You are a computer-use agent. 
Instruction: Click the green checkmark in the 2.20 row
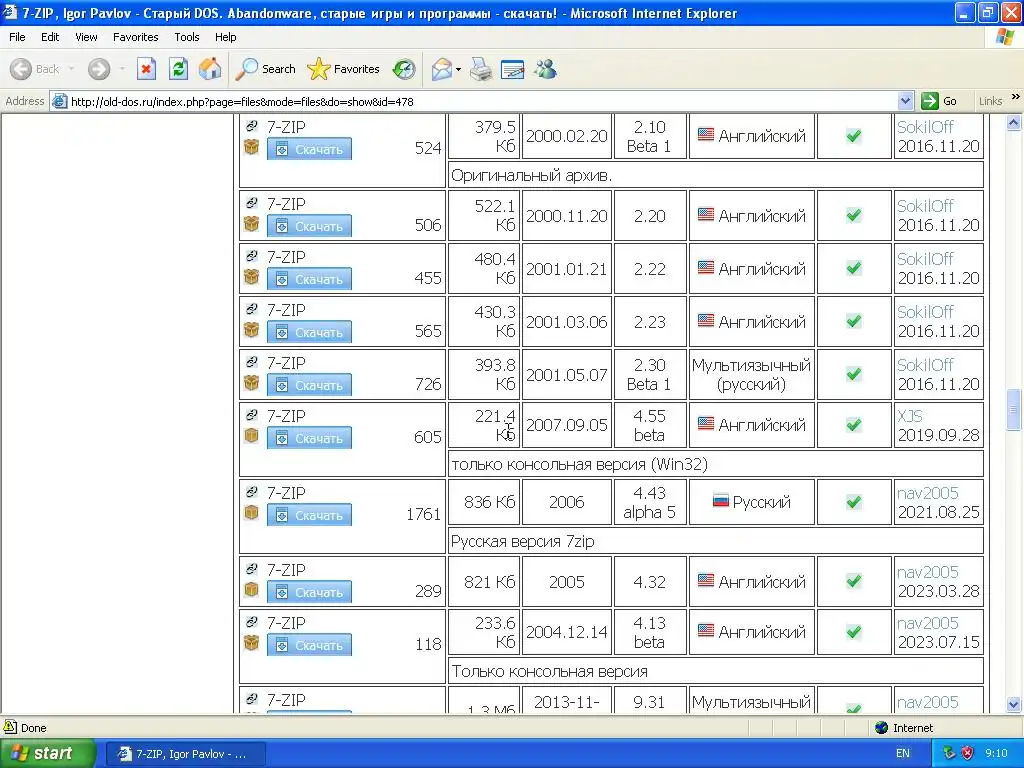(854, 215)
